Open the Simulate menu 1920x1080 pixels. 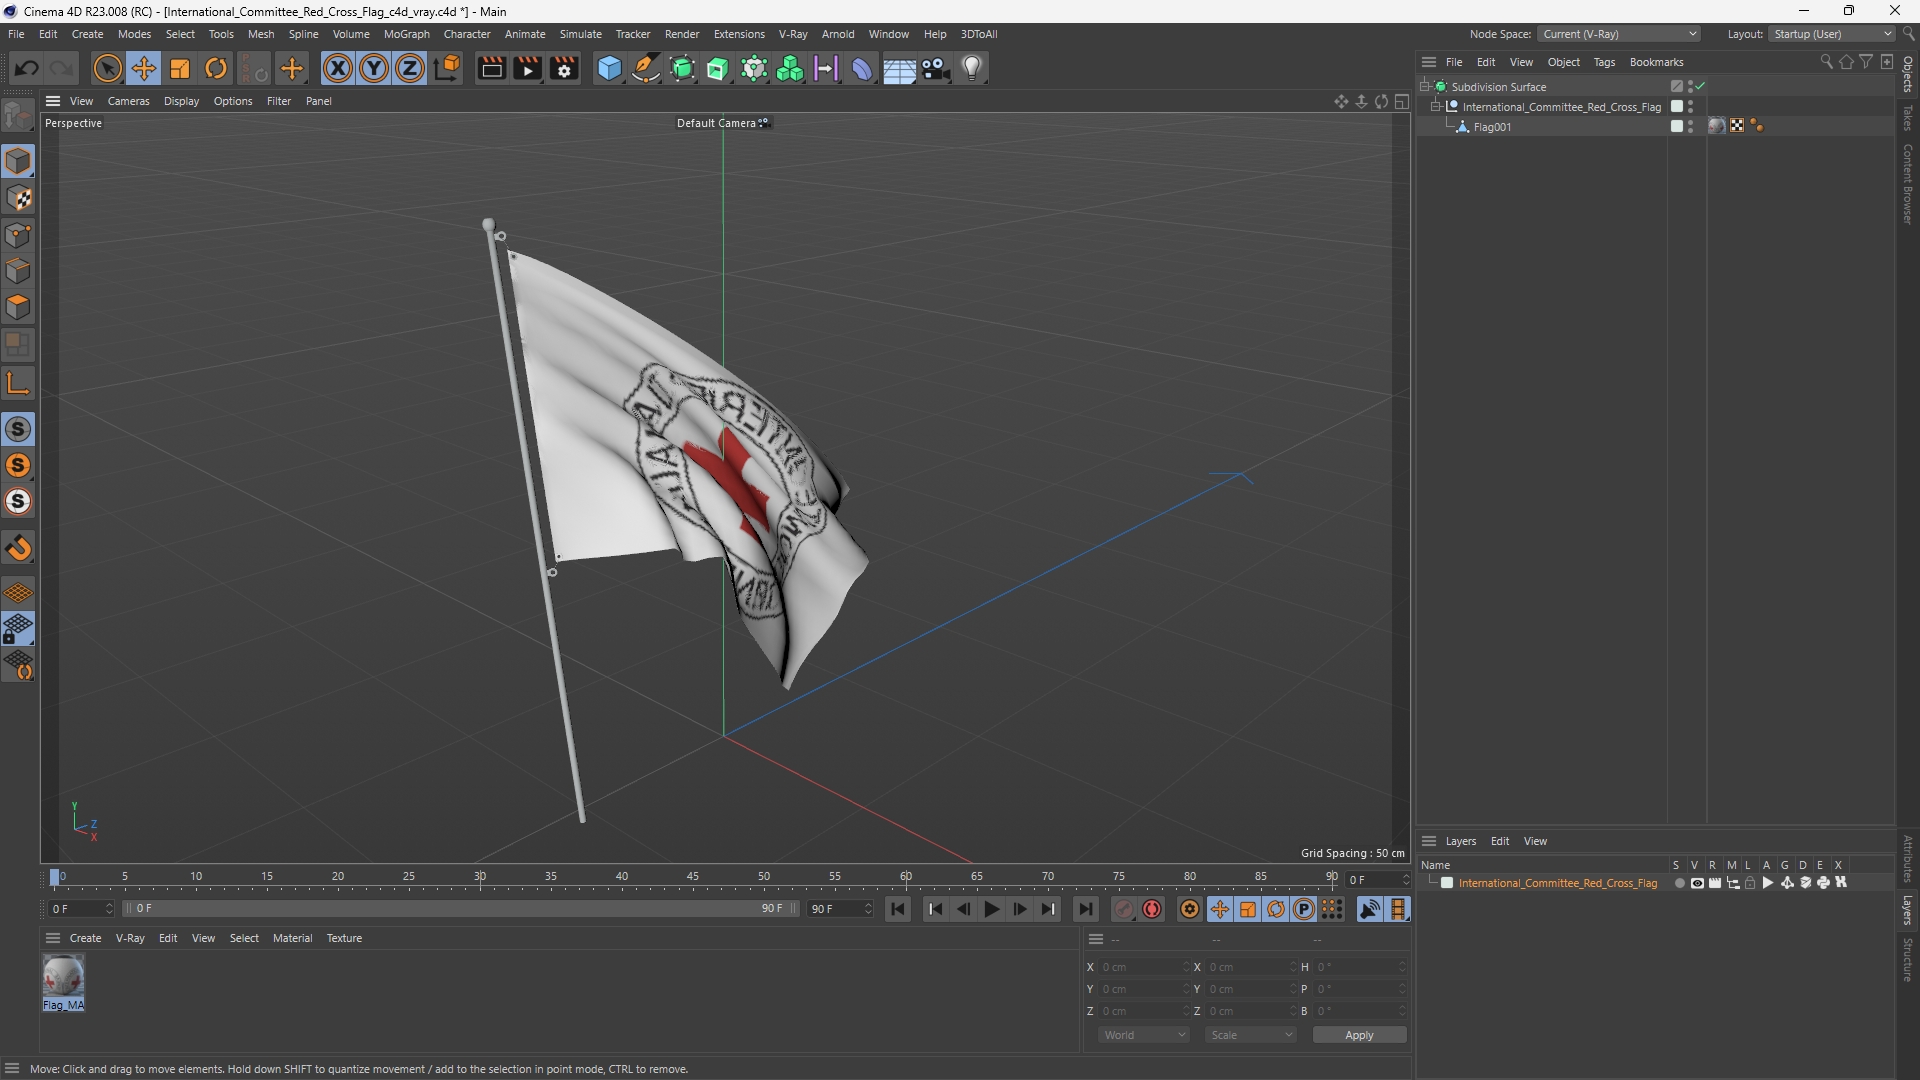[x=580, y=34]
